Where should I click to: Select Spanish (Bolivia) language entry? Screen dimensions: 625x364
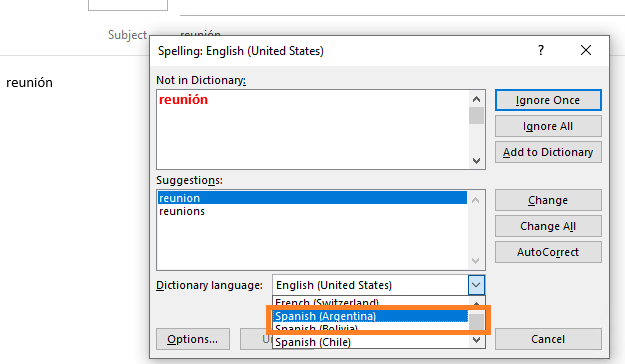pyautogui.click(x=370, y=329)
